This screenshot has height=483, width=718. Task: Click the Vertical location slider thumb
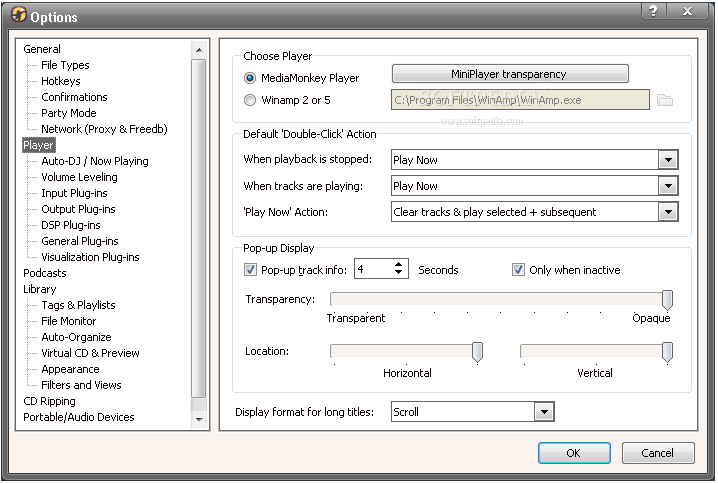667,352
